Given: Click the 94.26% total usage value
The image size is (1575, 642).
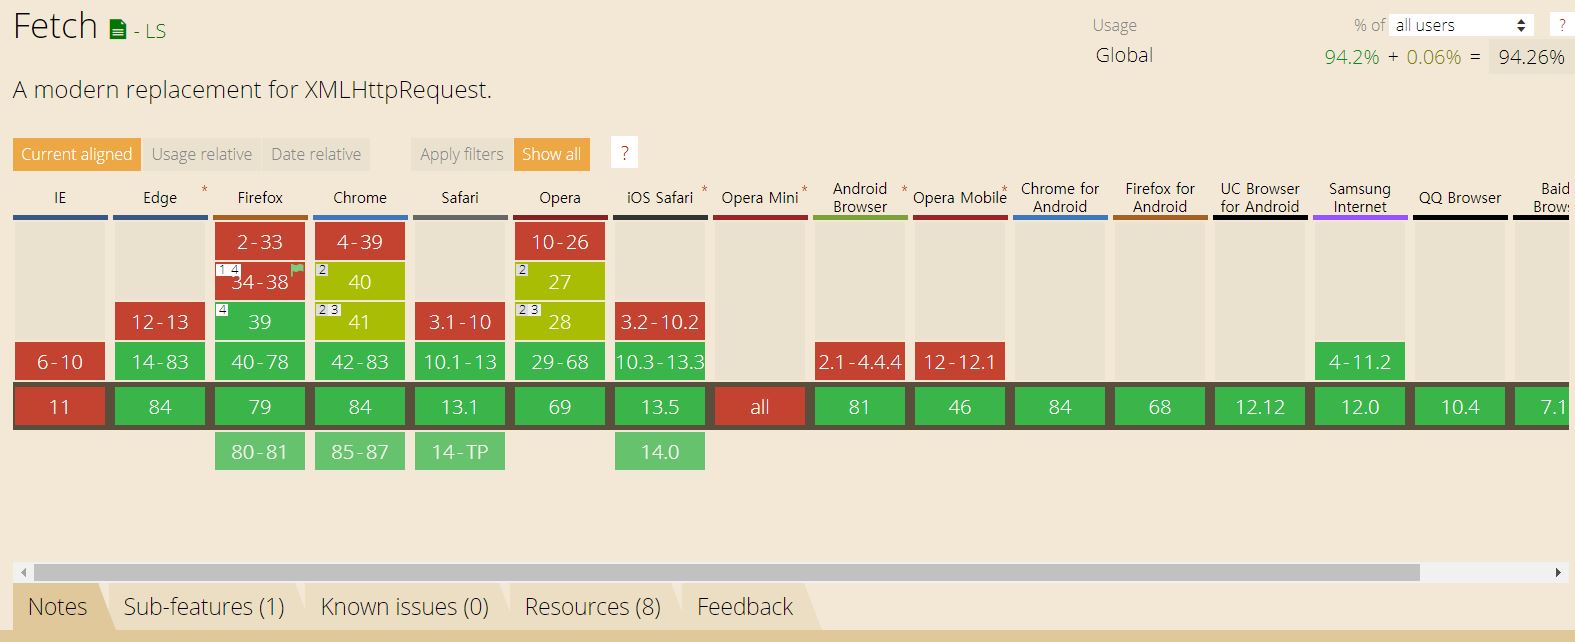Looking at the screenshot, I should click(x=1531, y=57).
